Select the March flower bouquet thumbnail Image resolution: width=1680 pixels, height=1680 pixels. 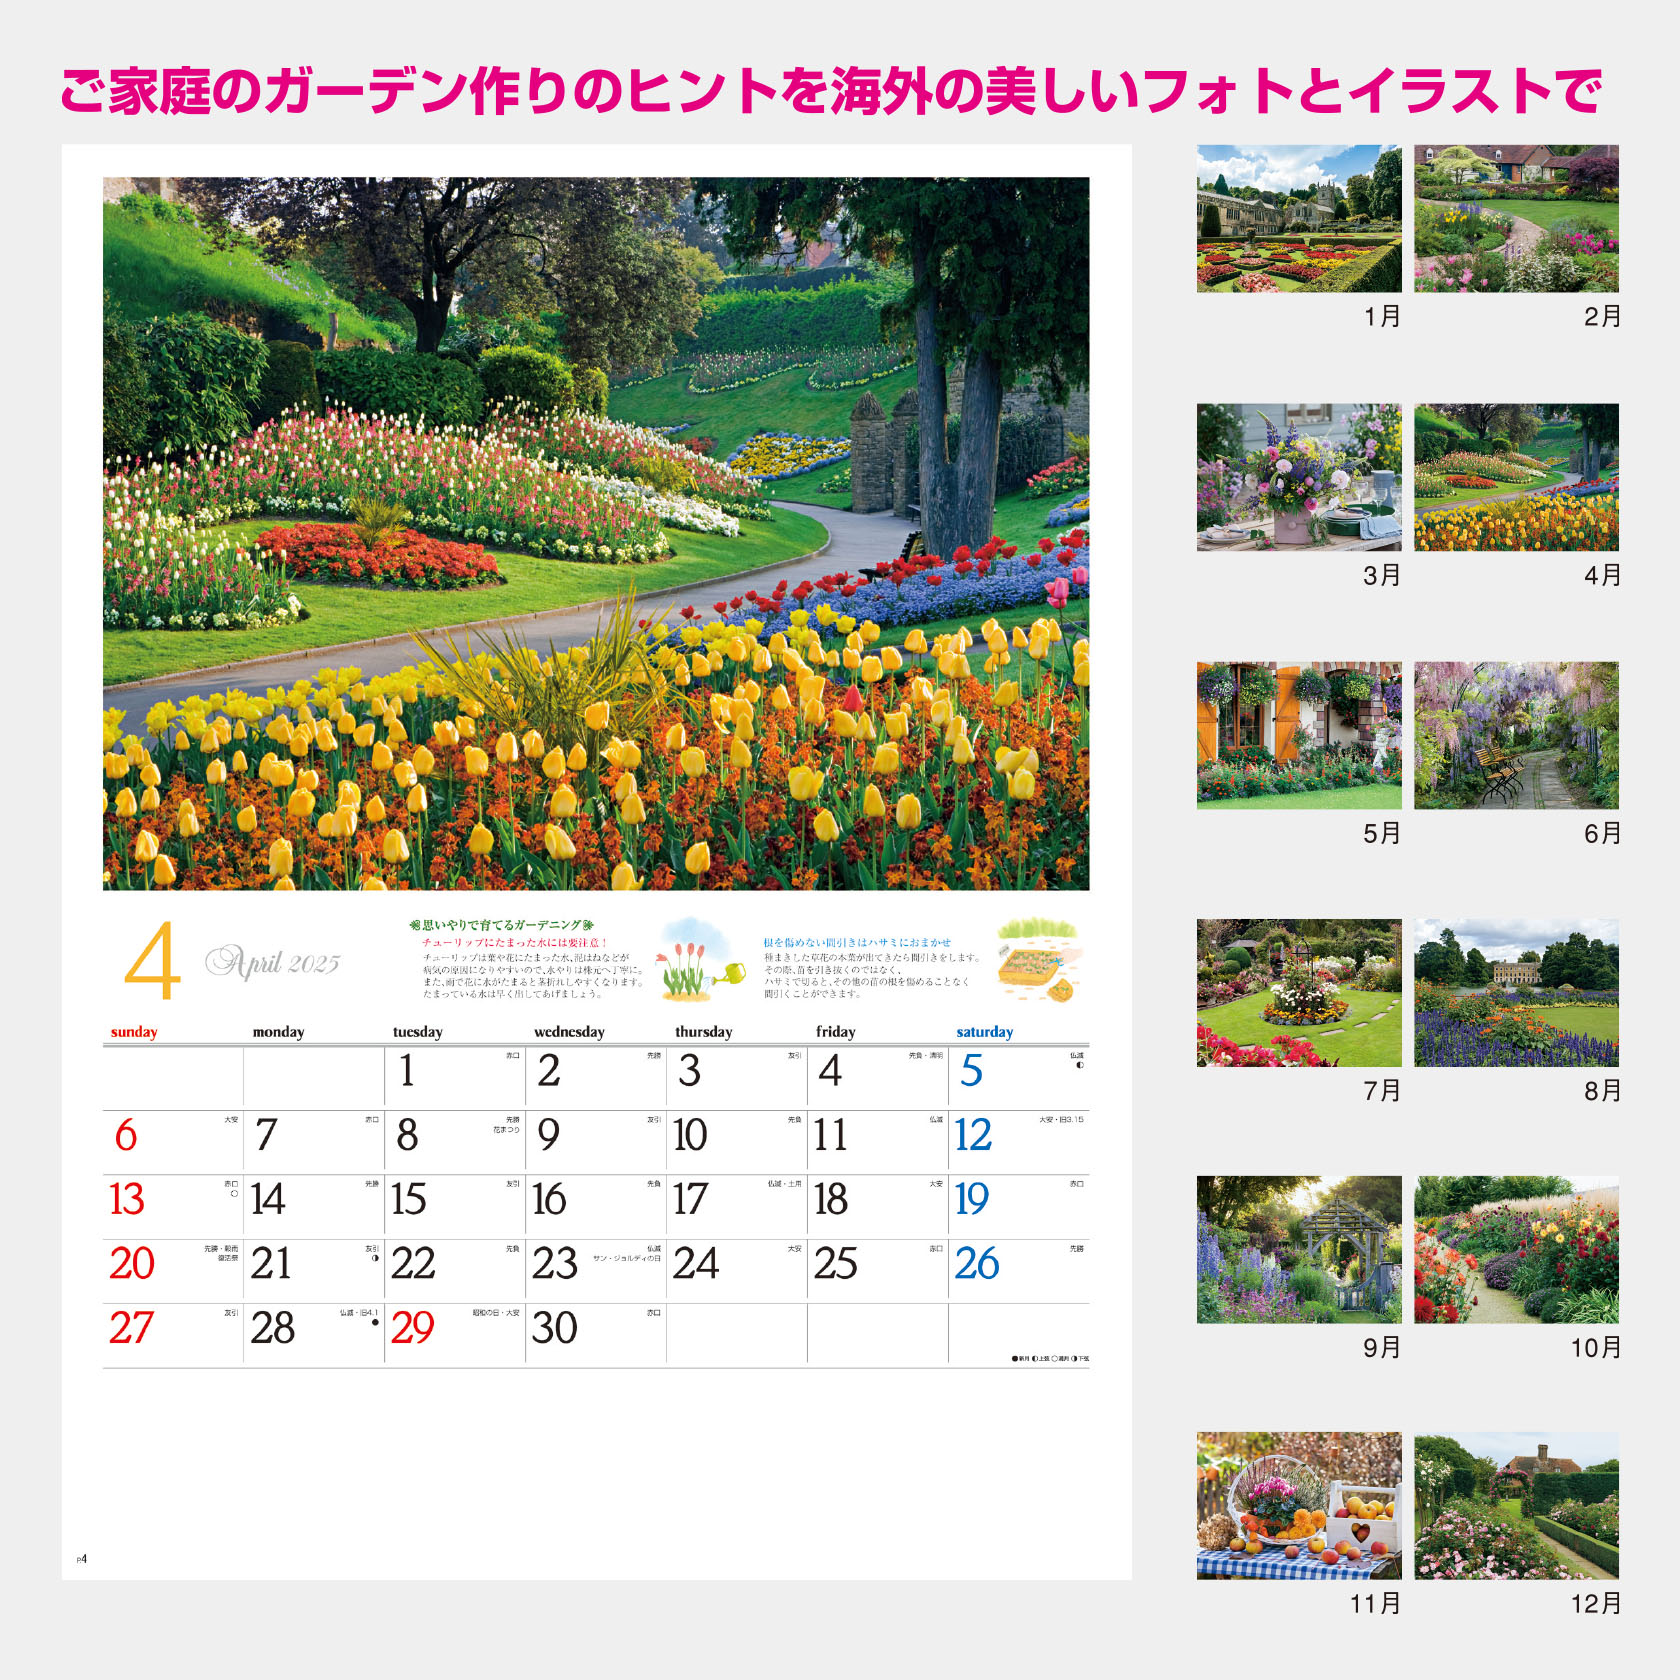pyautogui.click(x=1299, y=477)
